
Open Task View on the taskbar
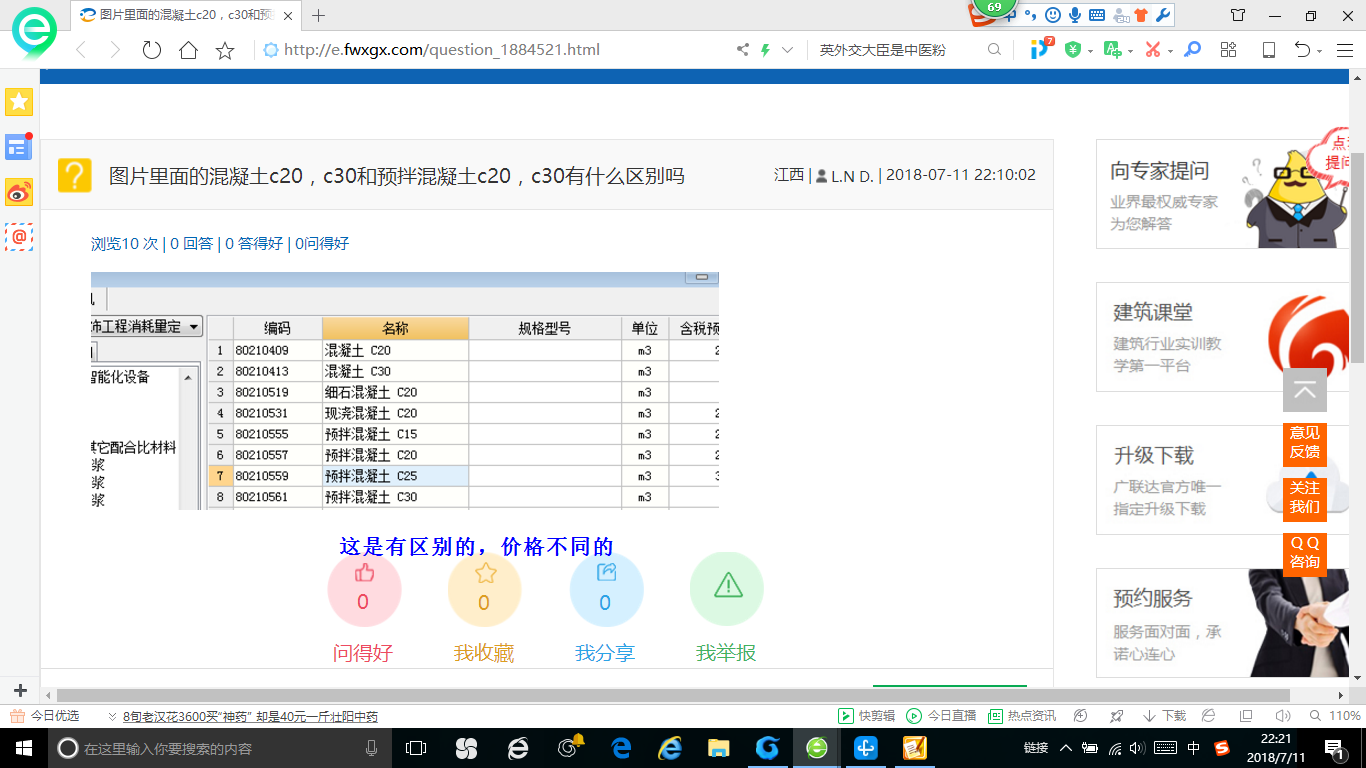tap(416, 748)
